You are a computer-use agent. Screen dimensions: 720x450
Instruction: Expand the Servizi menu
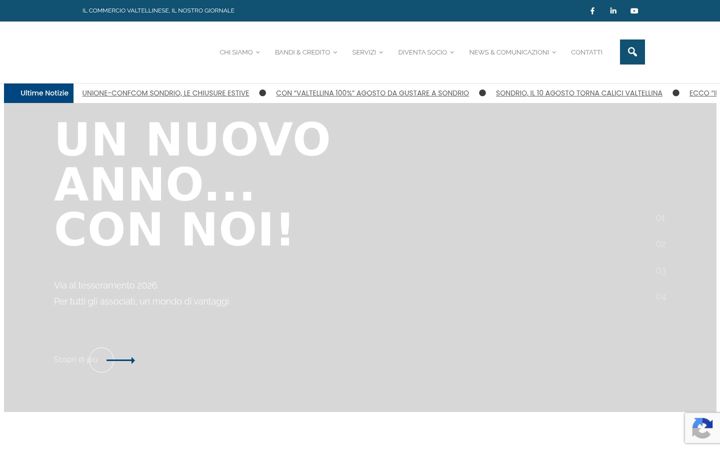coord(367,52)
